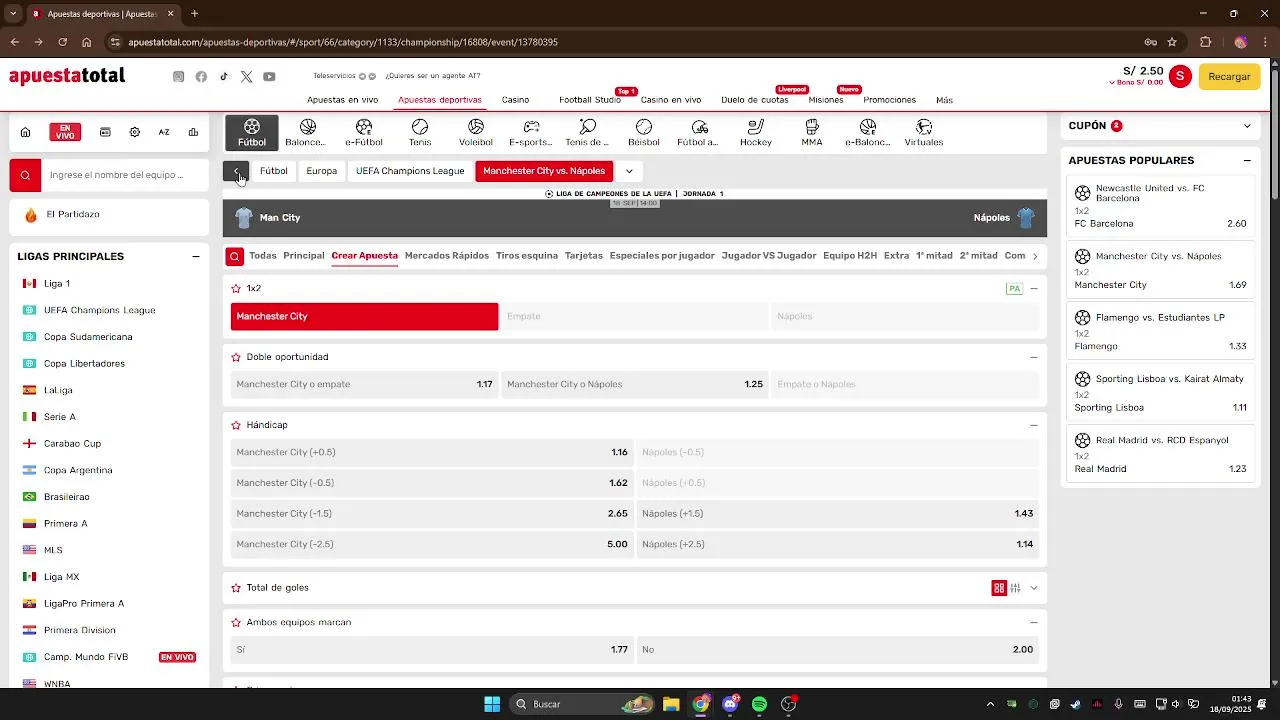Go back with the breadcrumb arrow

click(236, 171)
